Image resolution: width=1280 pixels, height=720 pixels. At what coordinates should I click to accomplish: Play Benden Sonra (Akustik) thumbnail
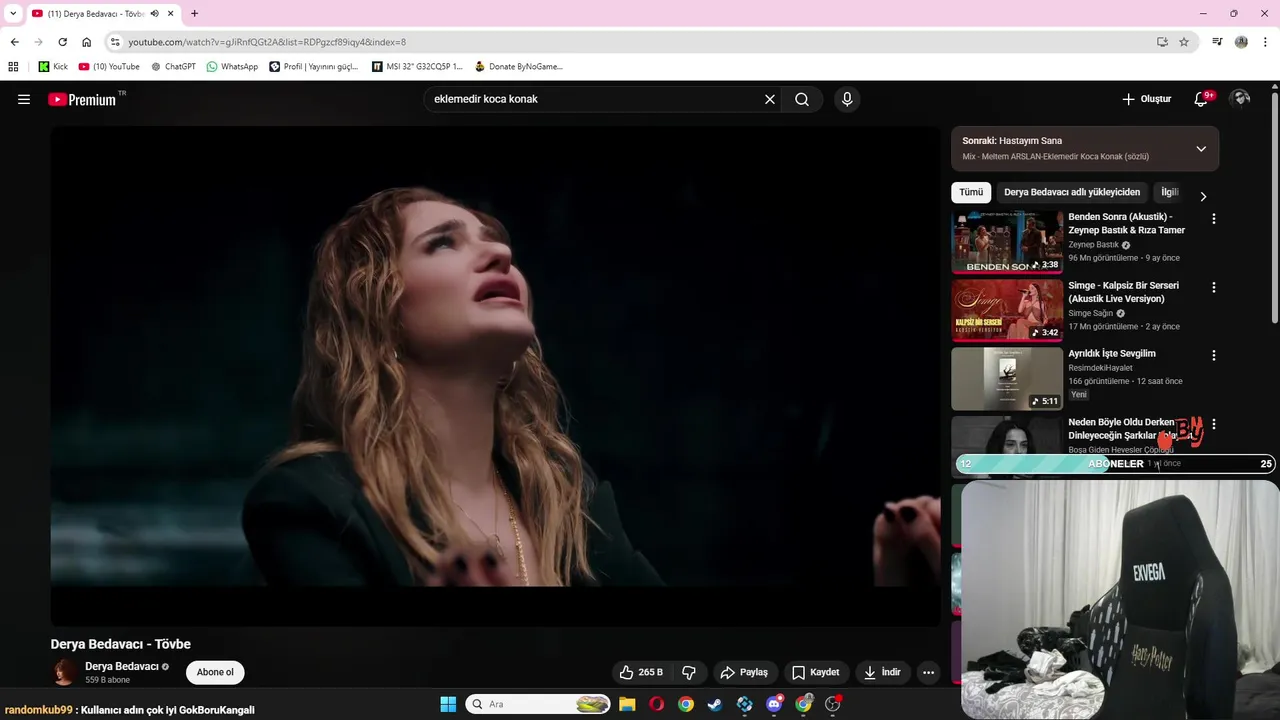click(1007, 242)
